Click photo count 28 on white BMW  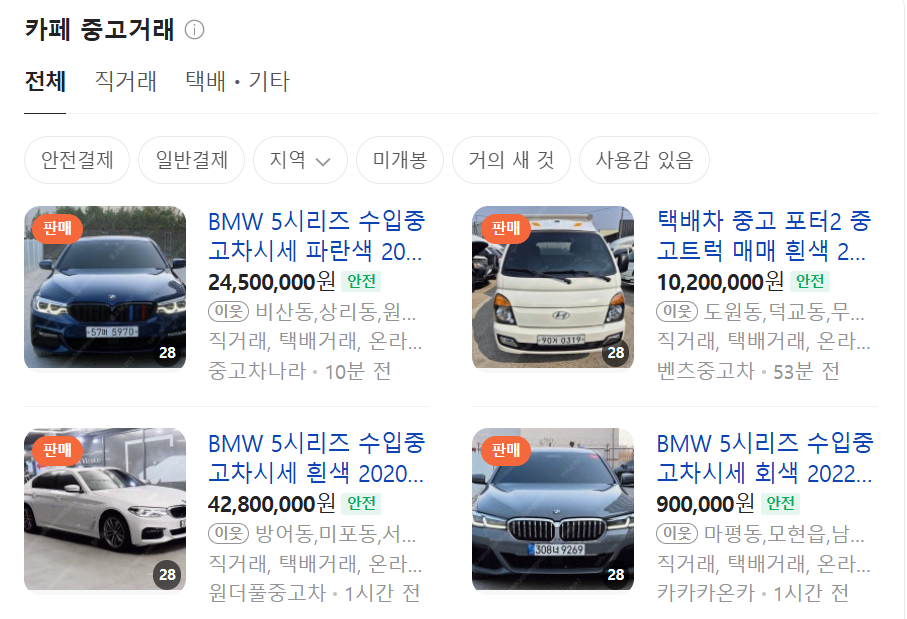[x=167, y=574]
